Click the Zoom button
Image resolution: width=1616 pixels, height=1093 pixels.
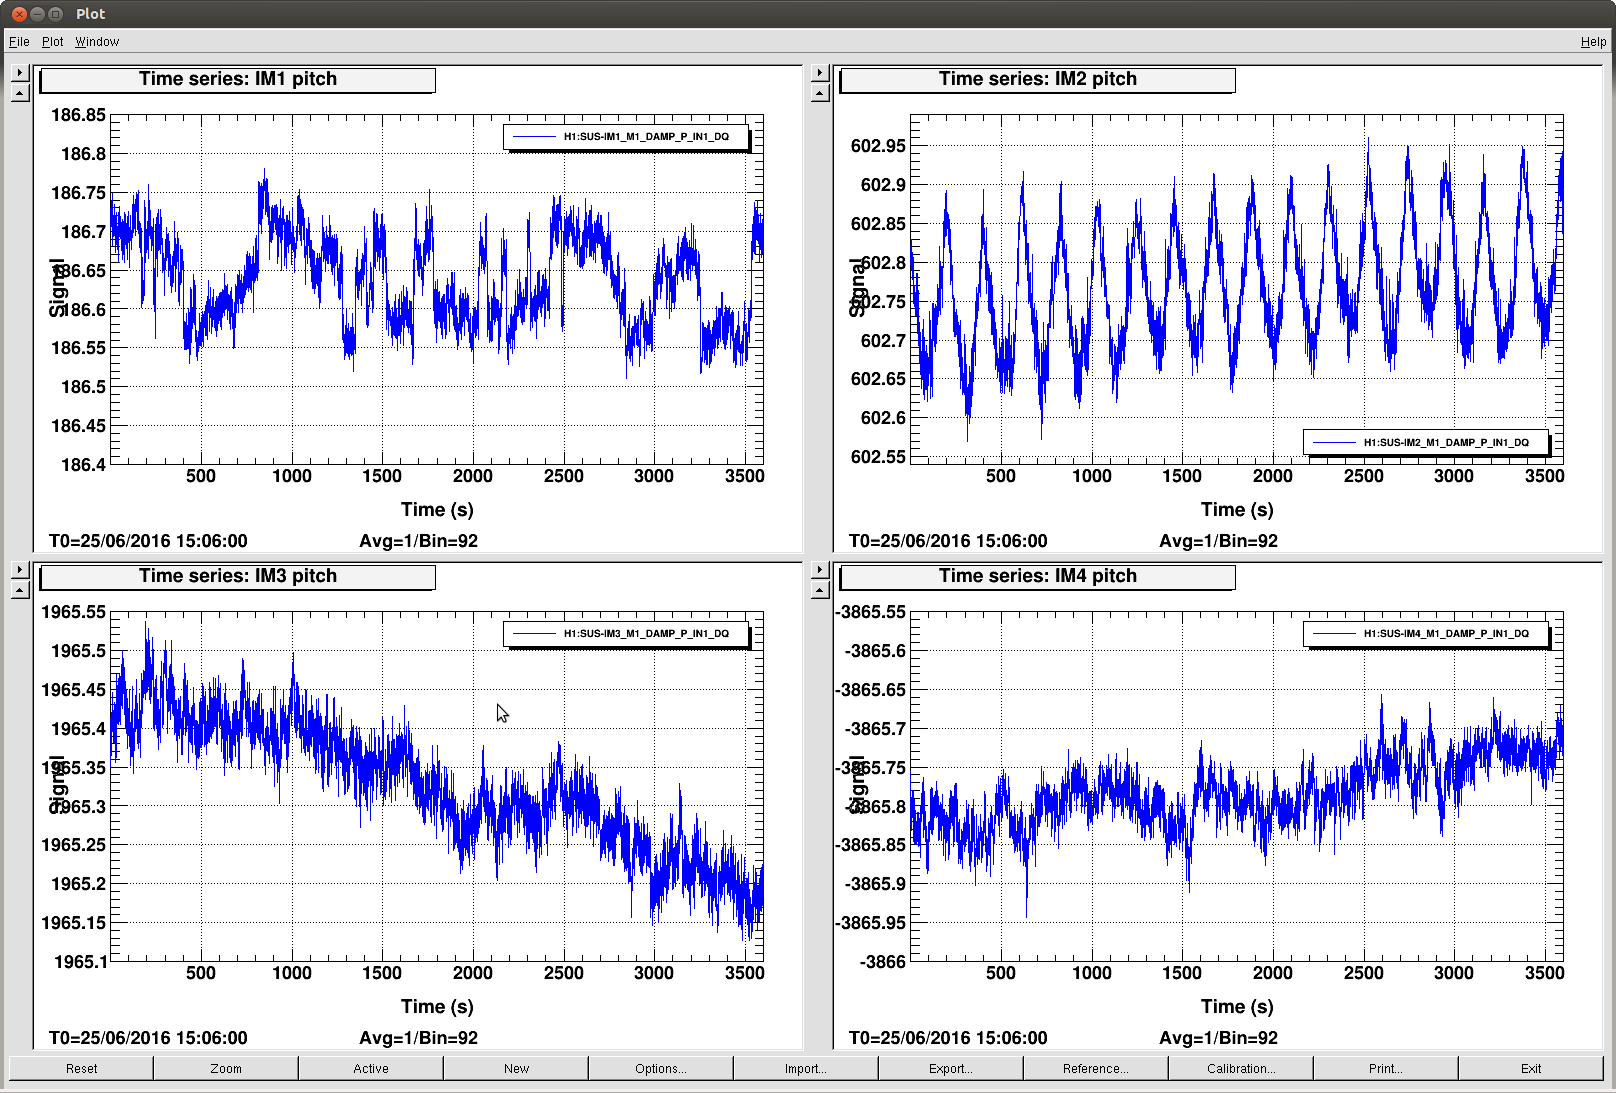[226, 1068]
